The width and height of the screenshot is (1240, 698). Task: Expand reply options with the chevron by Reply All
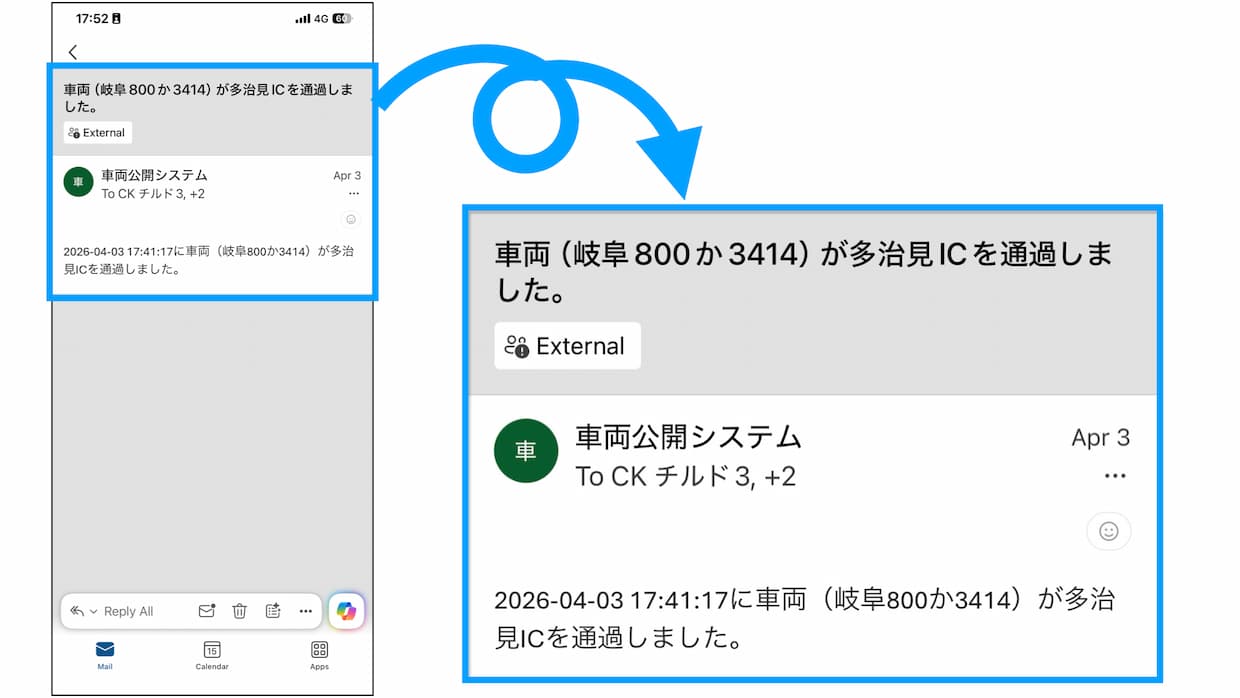point(94,612)
